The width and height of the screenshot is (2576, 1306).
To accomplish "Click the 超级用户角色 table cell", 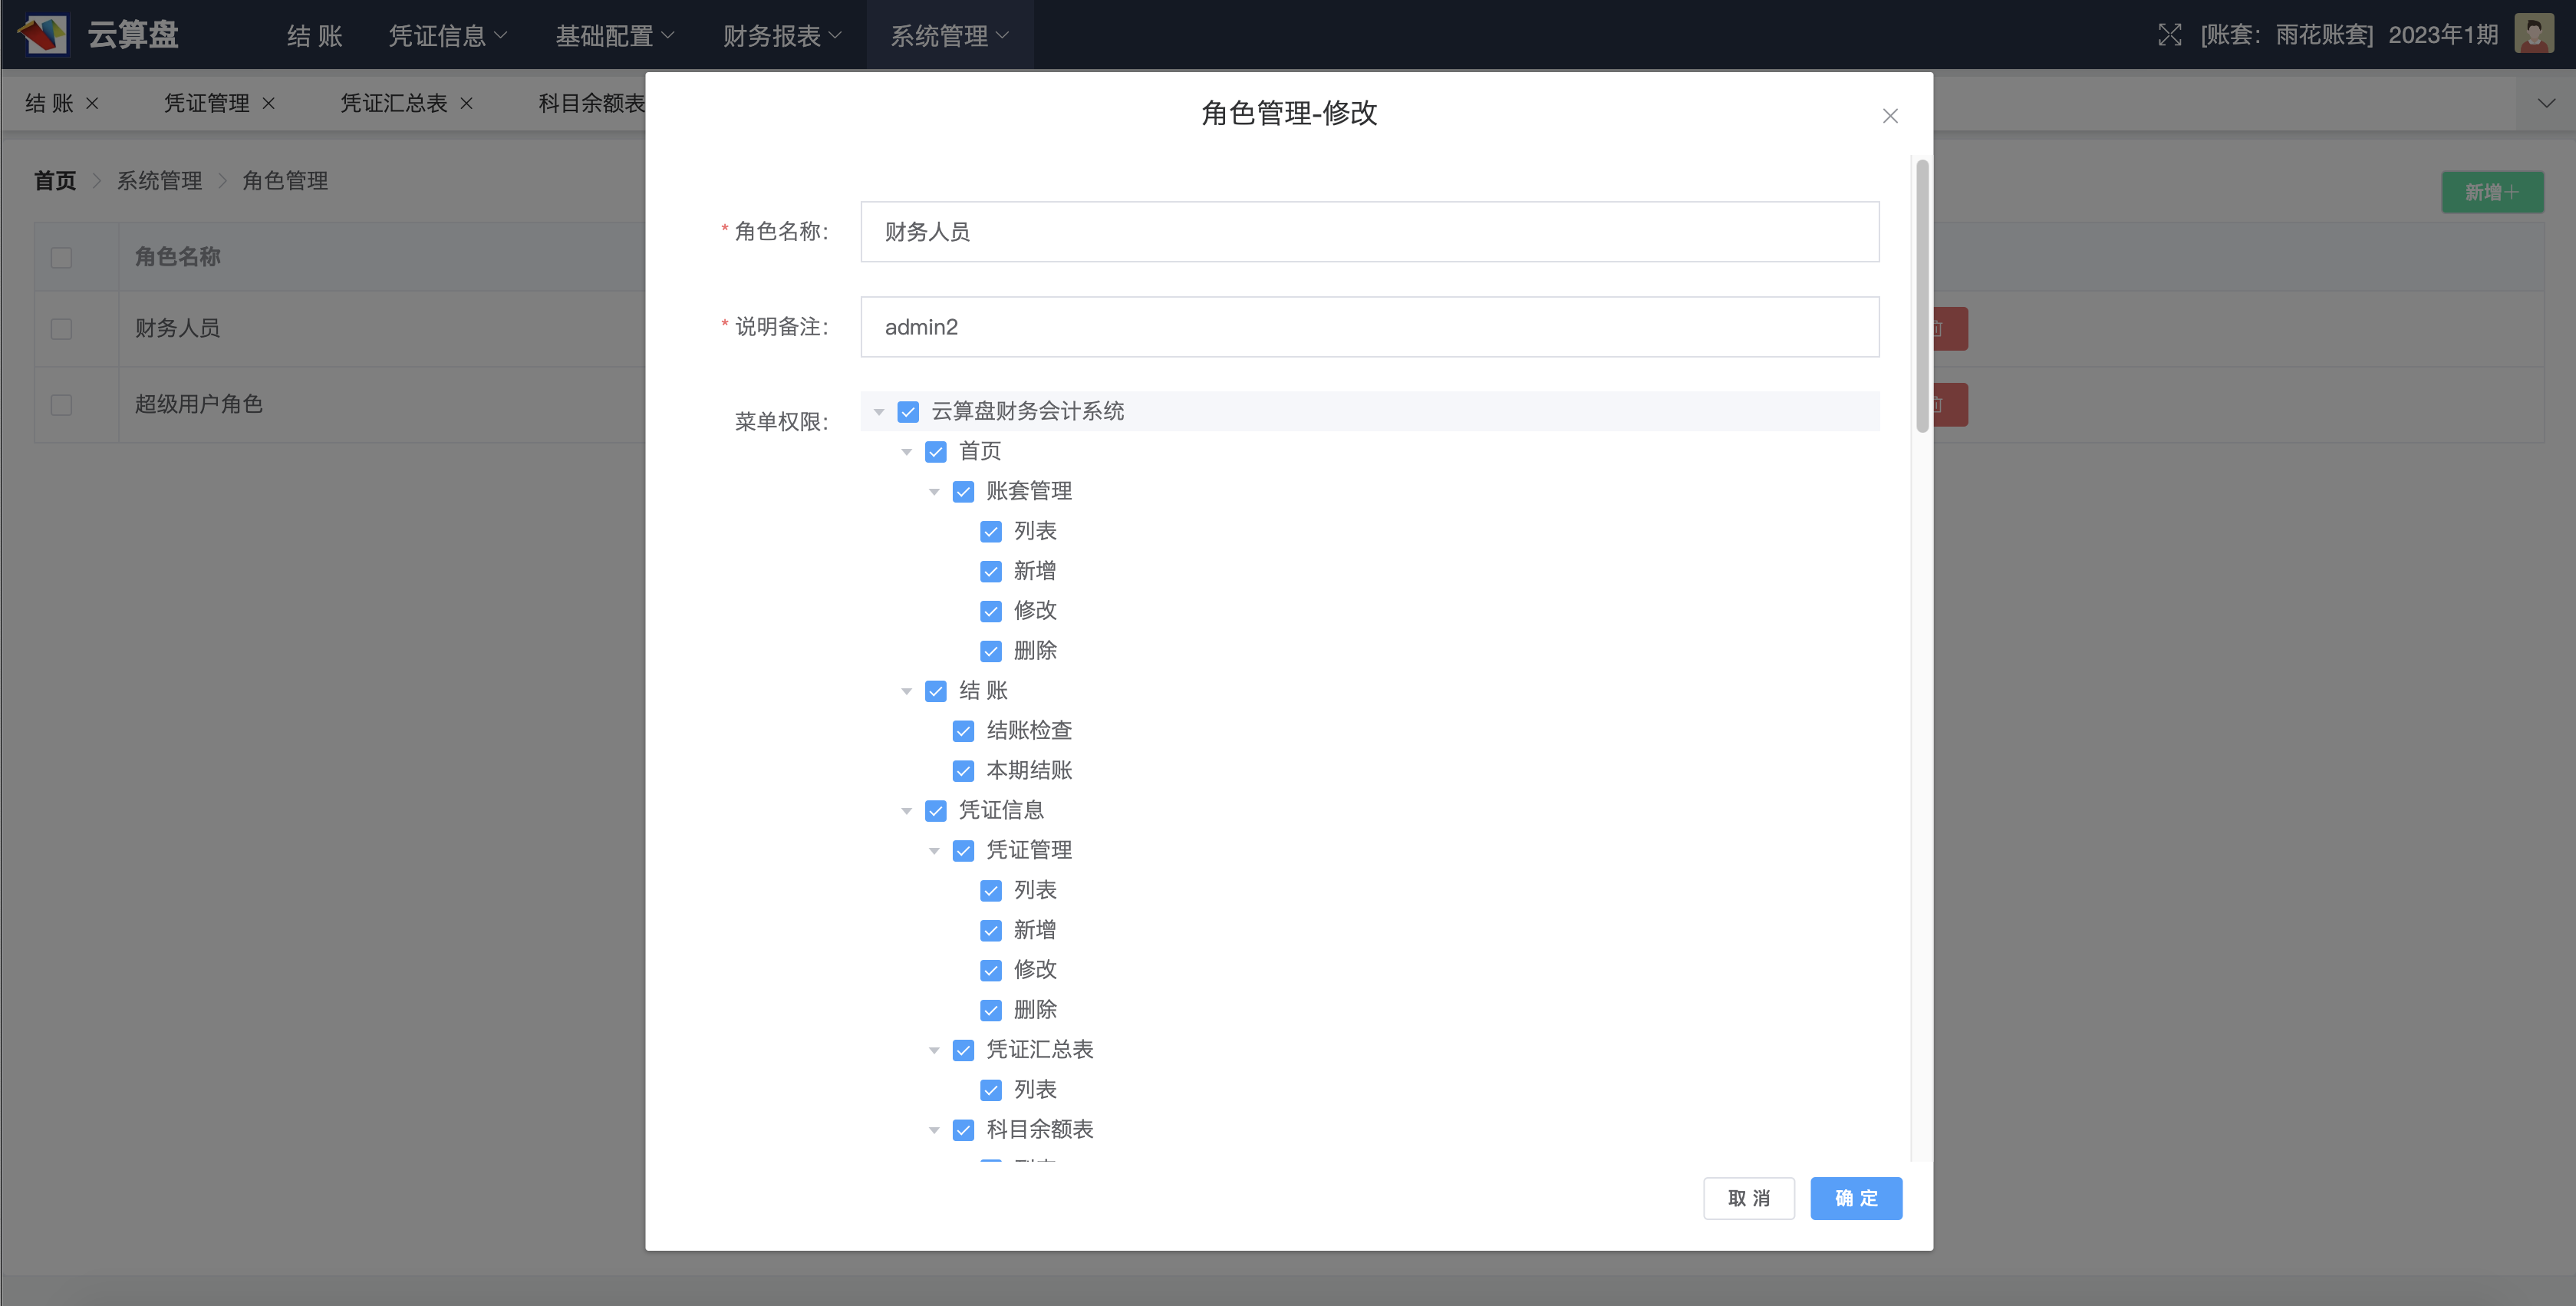I will click(199, 404).
